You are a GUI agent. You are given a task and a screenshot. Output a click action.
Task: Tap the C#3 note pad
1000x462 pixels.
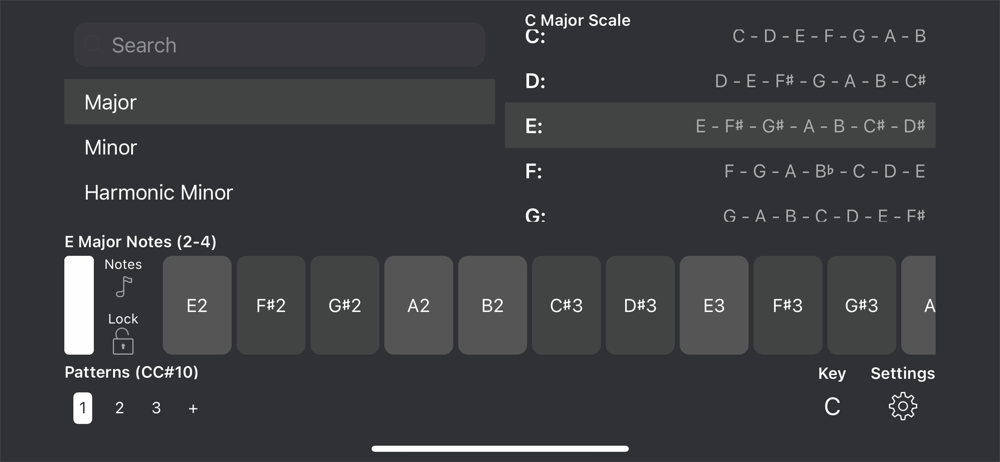[x=566, y=305]
